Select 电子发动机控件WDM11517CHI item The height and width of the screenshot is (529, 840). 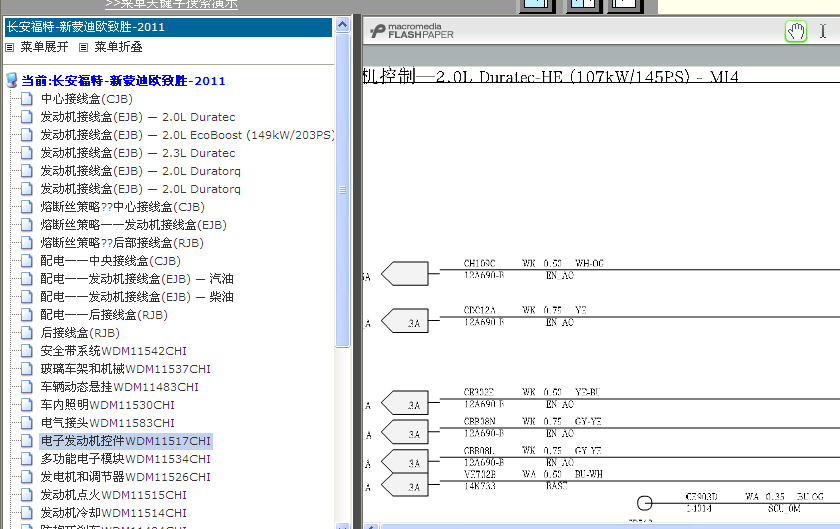pos(126,441)
